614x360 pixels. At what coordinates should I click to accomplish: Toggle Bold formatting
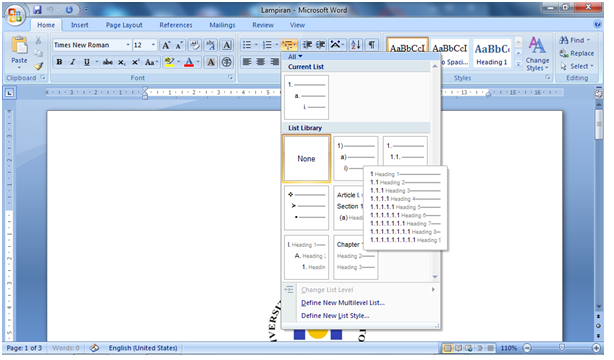(59, 62)
